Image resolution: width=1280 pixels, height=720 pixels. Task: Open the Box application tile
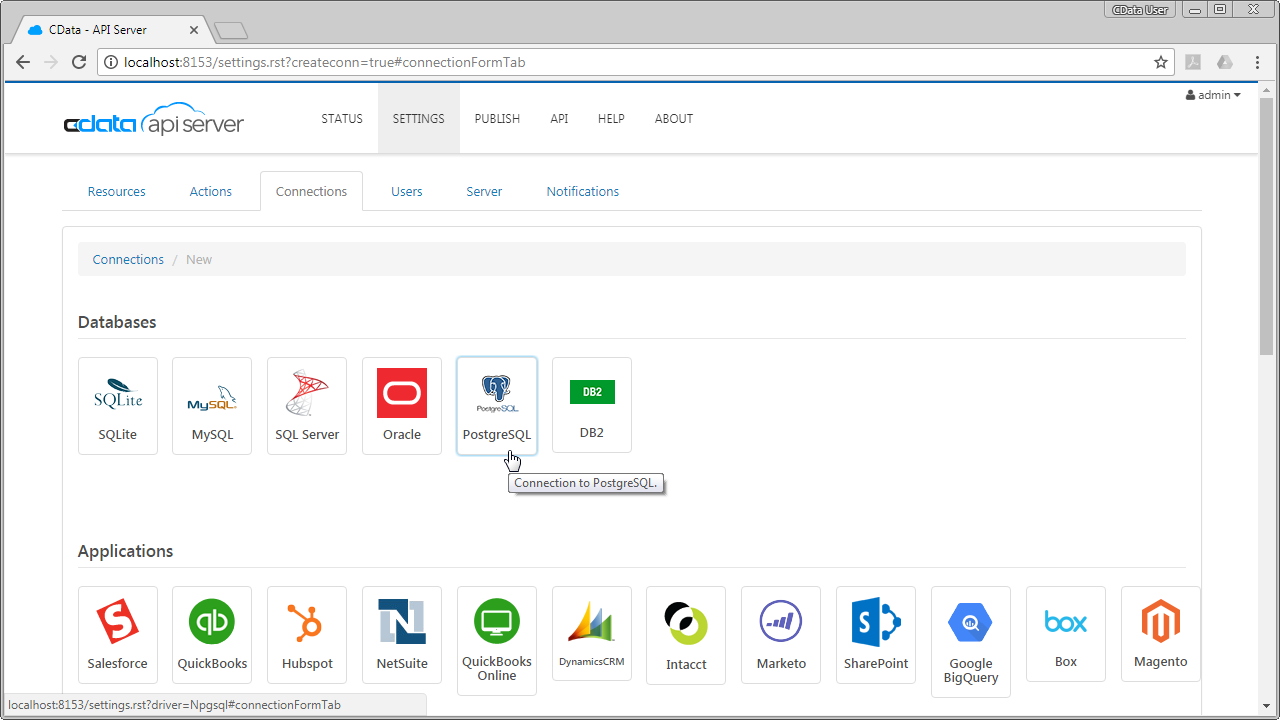click(x=1066, y=635)
